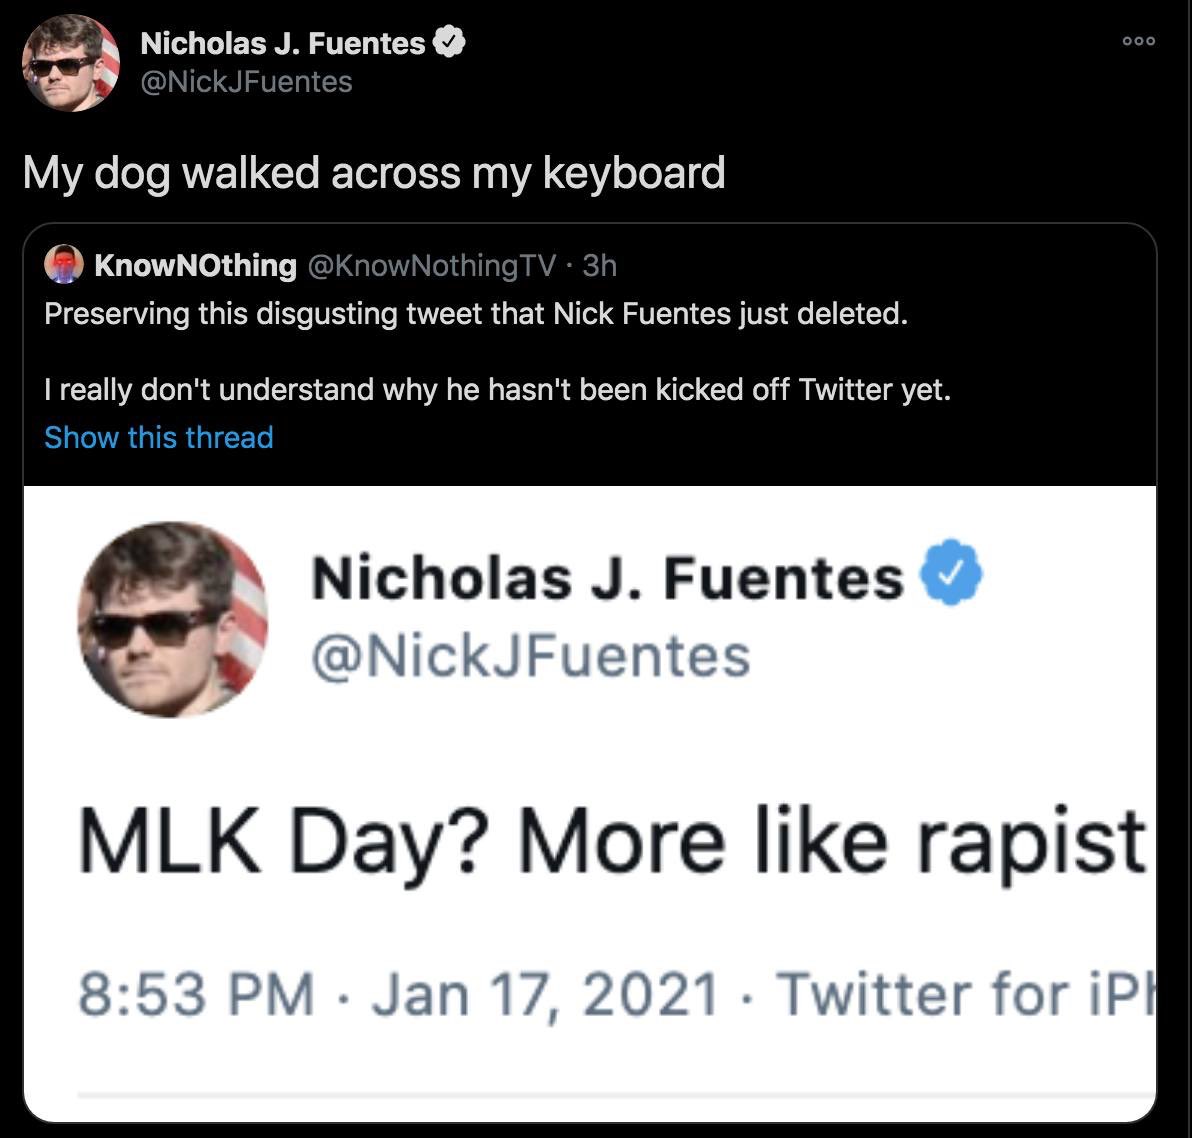Click the "I really don't understand why" sentence

(497, 388)
